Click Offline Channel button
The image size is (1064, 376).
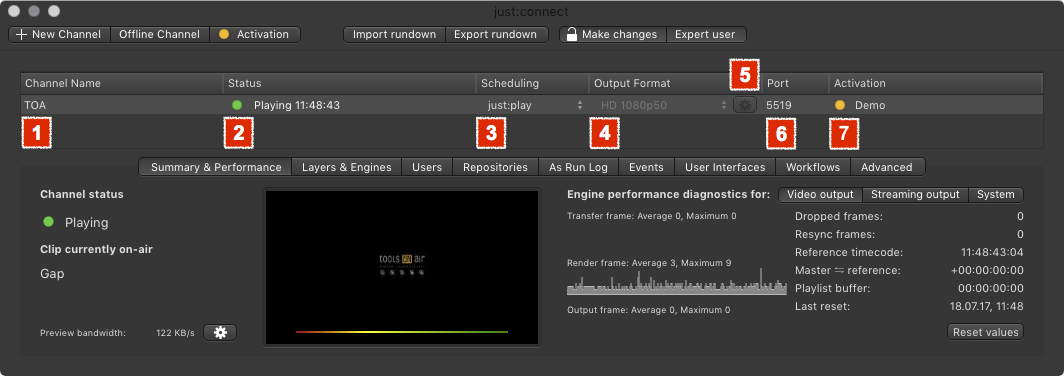(x=159, y=34)
